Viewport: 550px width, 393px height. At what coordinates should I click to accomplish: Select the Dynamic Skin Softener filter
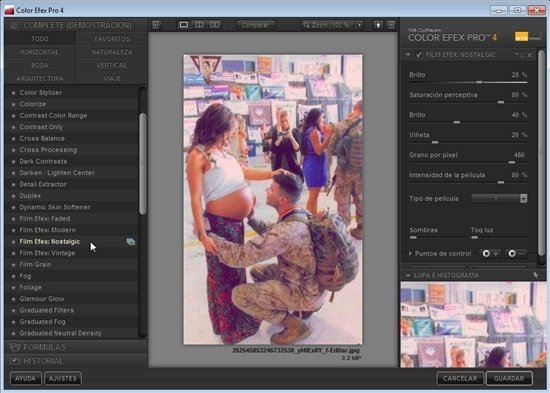tap(72, 207)
